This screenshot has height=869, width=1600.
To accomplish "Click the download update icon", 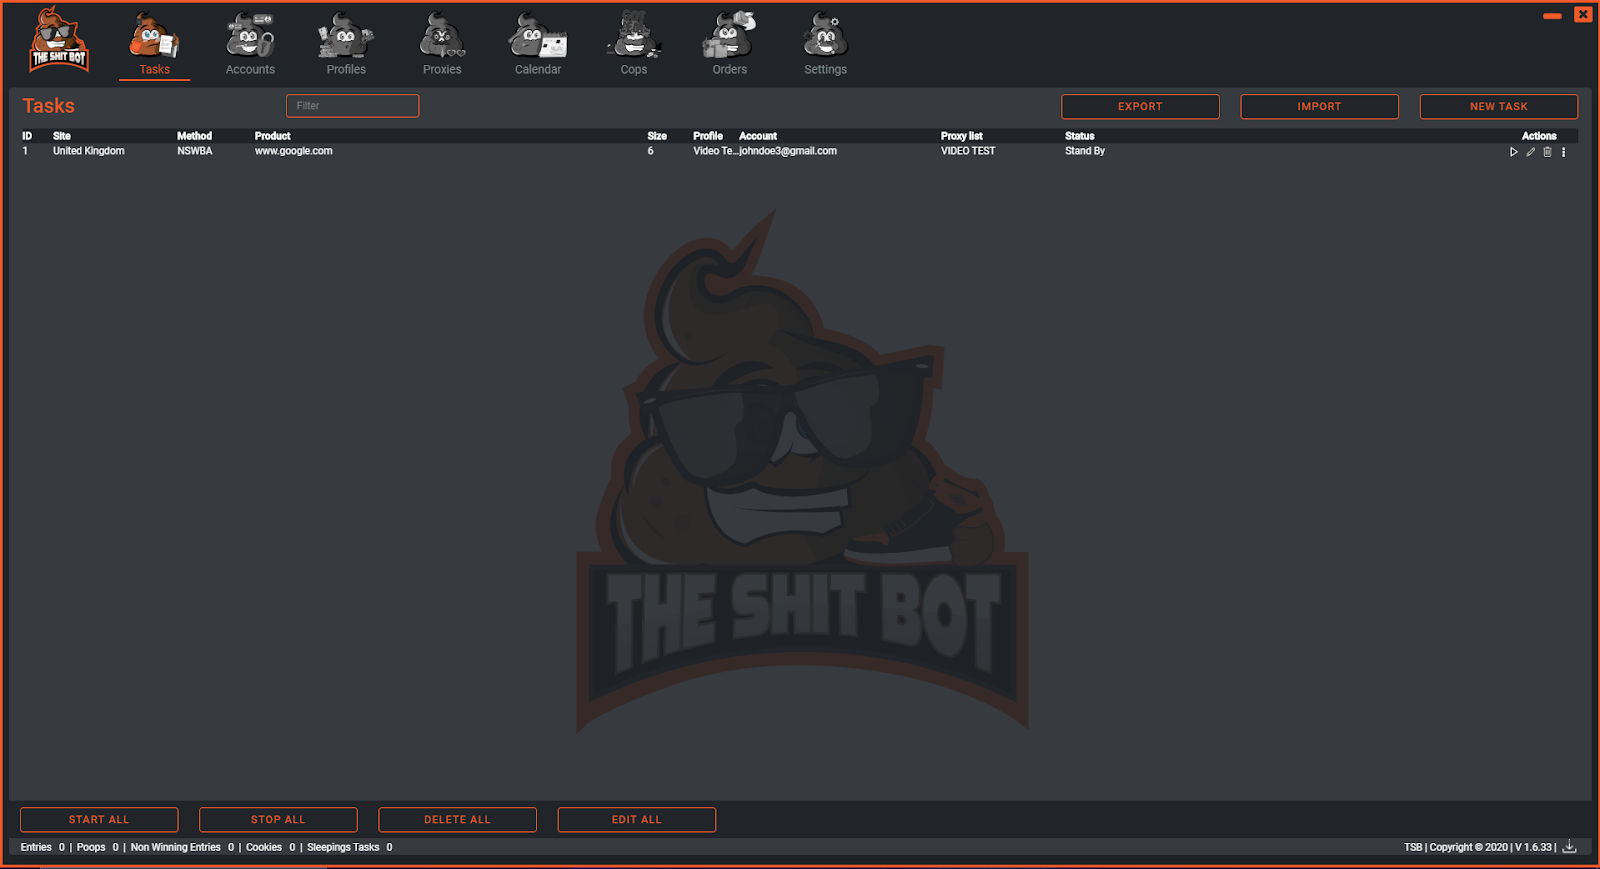I will pyautogui.click(x=1570, y=847).
